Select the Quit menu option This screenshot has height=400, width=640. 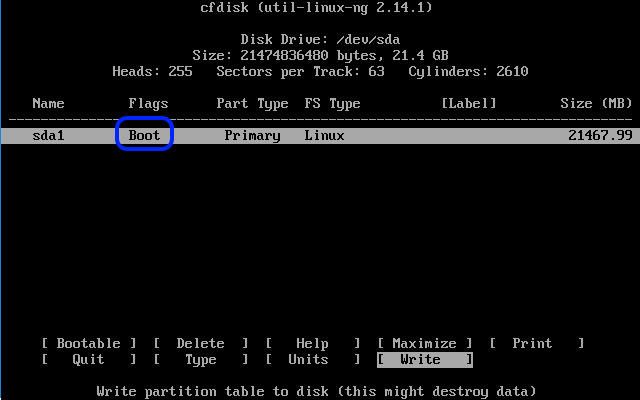[89, 360]
